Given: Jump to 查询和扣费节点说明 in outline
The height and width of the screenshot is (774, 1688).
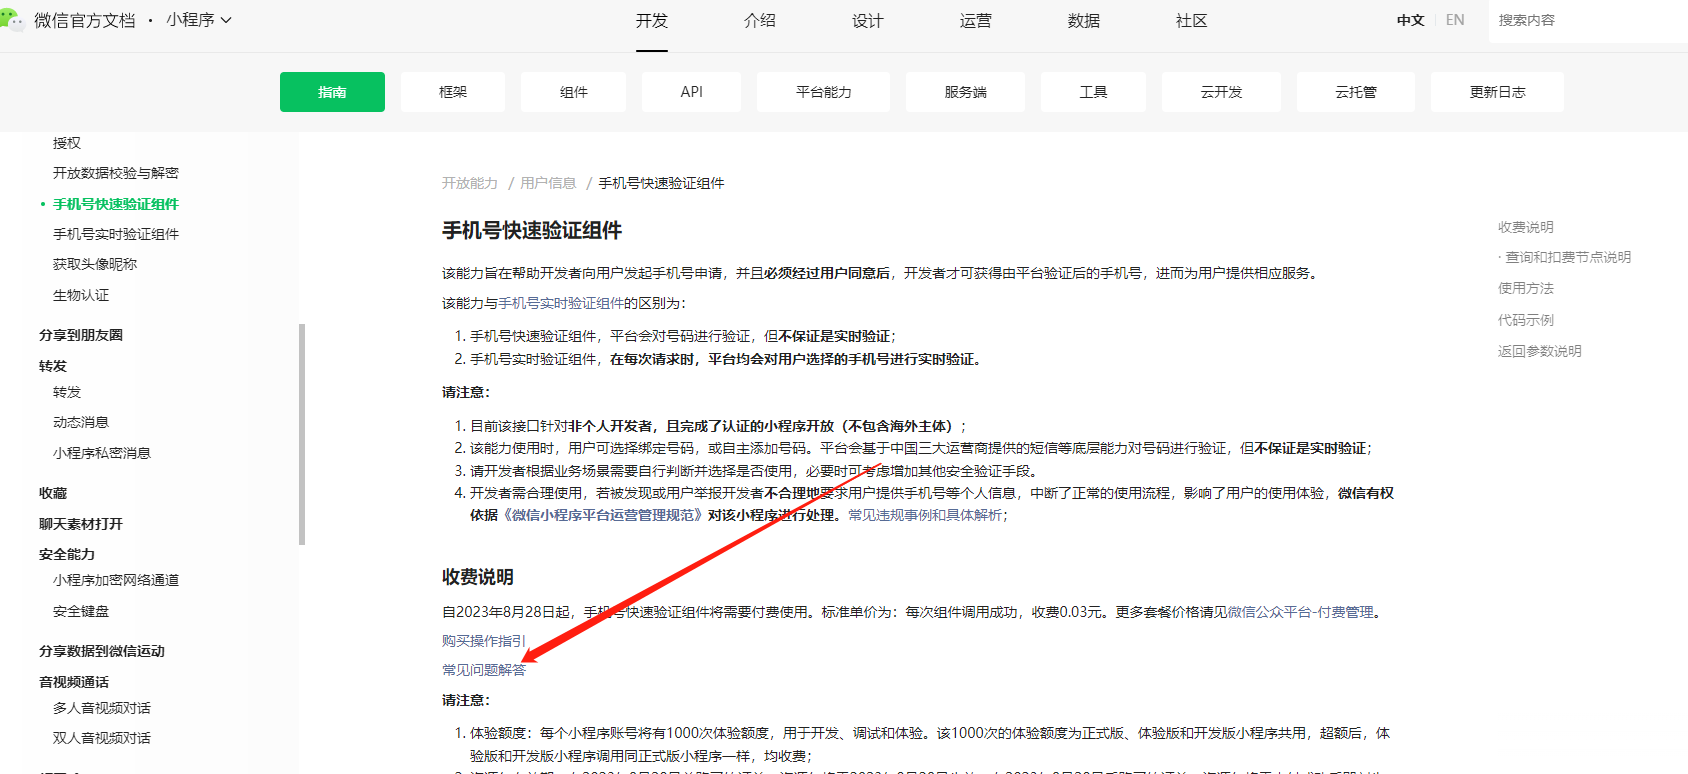Looking at the screenshot, I should pyautogui.click(x=1568, y=257).
